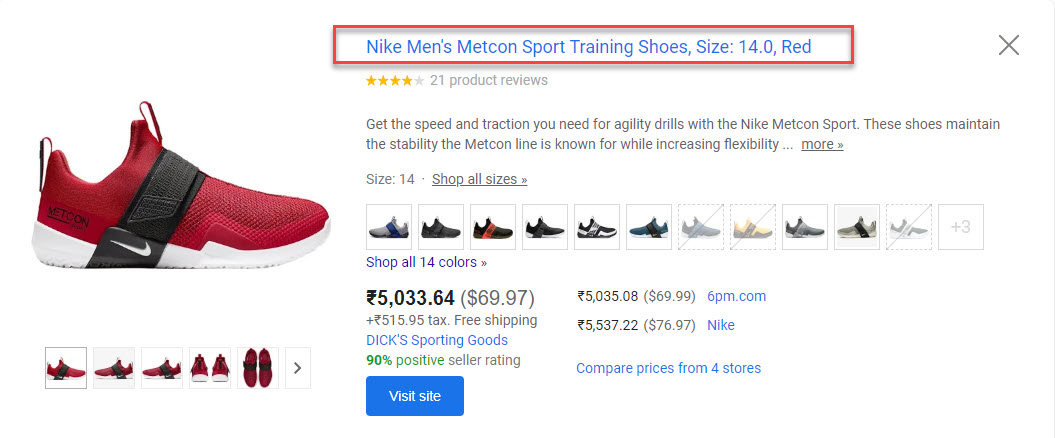1055x438 pixels.
Task: Open the Shop all 14 colors link
Action: pos(426,262)
